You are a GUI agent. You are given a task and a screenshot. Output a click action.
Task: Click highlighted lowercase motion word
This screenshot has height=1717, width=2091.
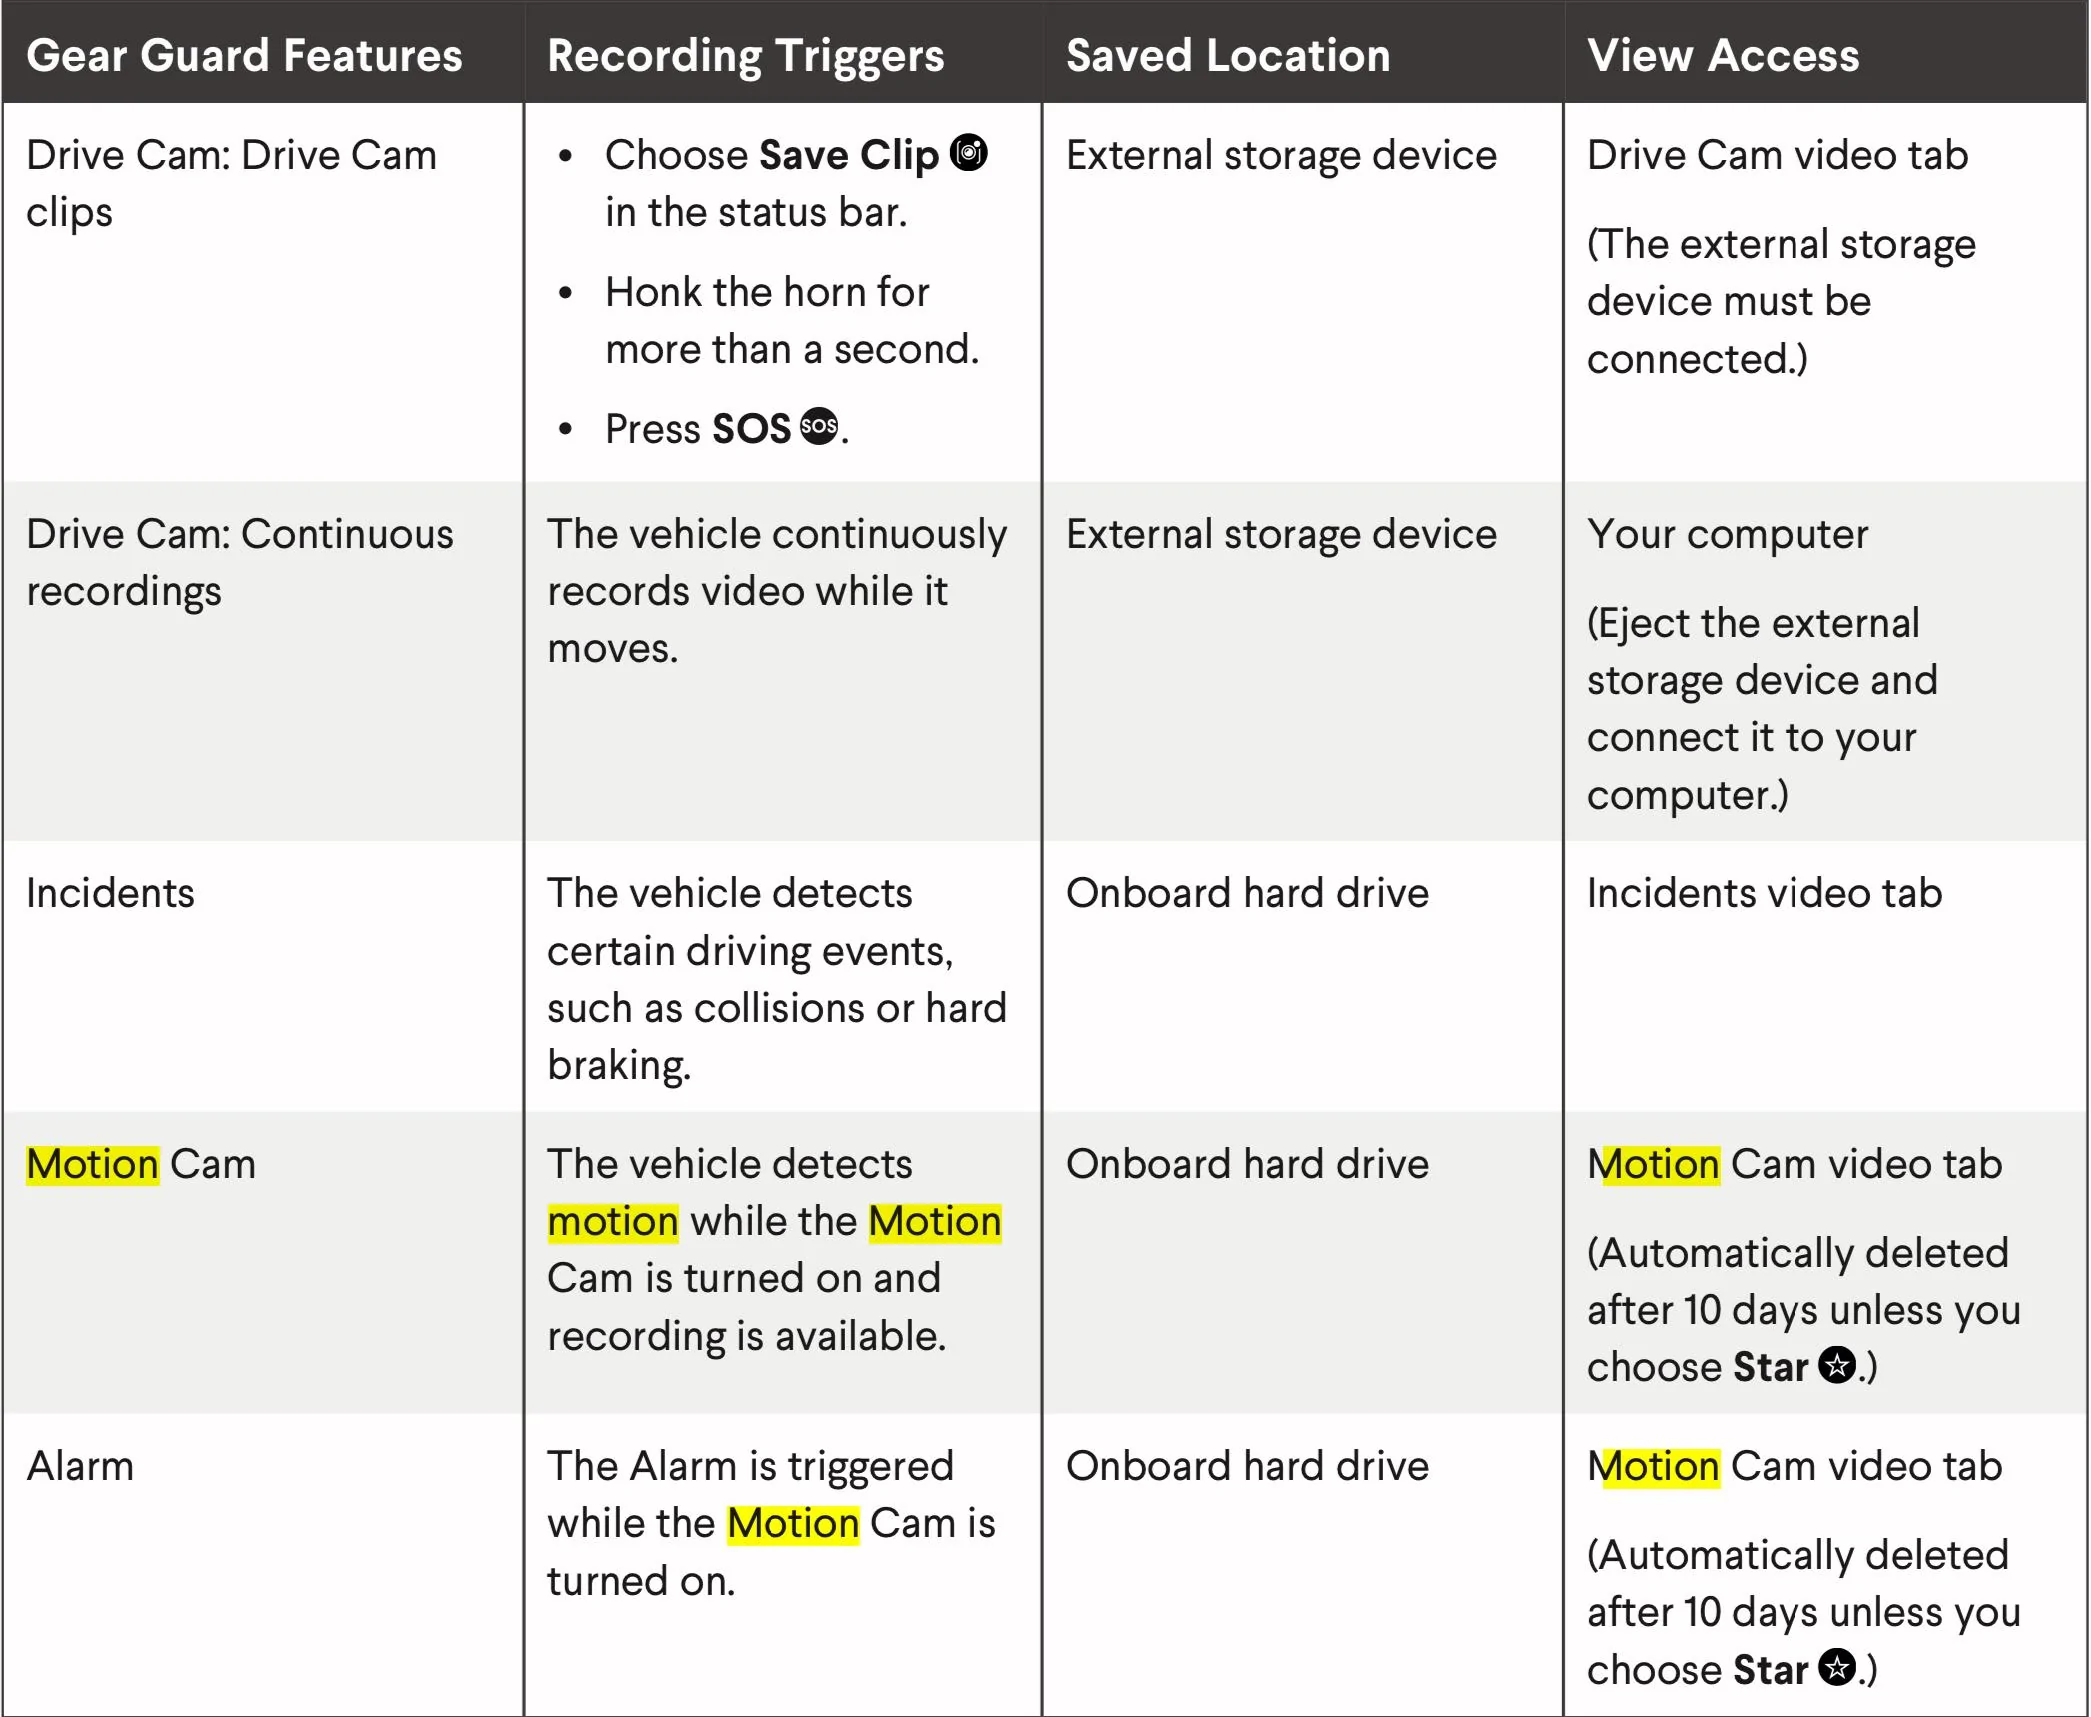pos(613,1221)
